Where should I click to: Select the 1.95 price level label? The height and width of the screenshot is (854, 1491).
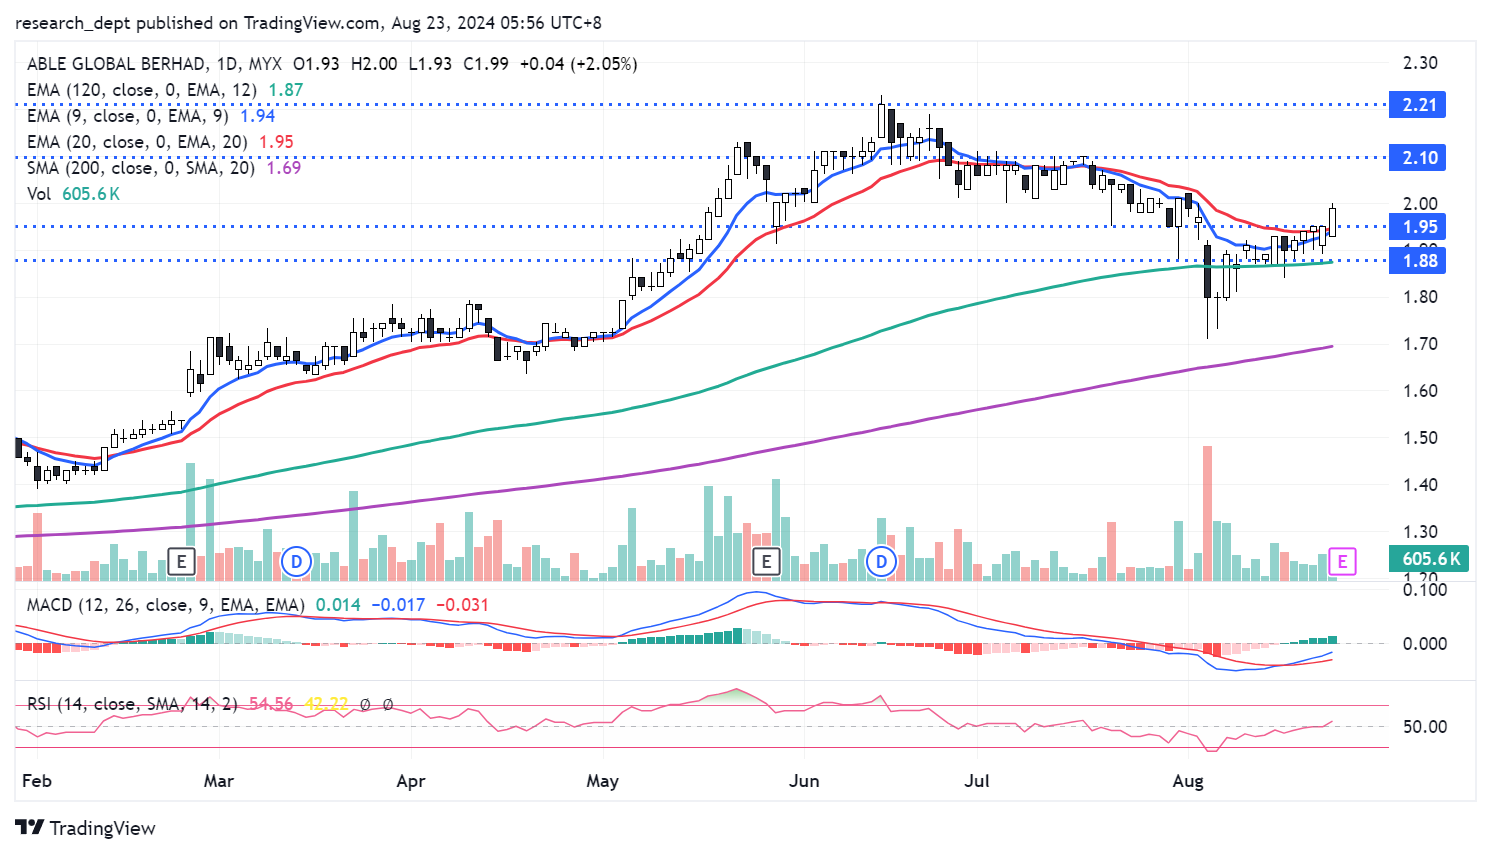pos(1418,227)
